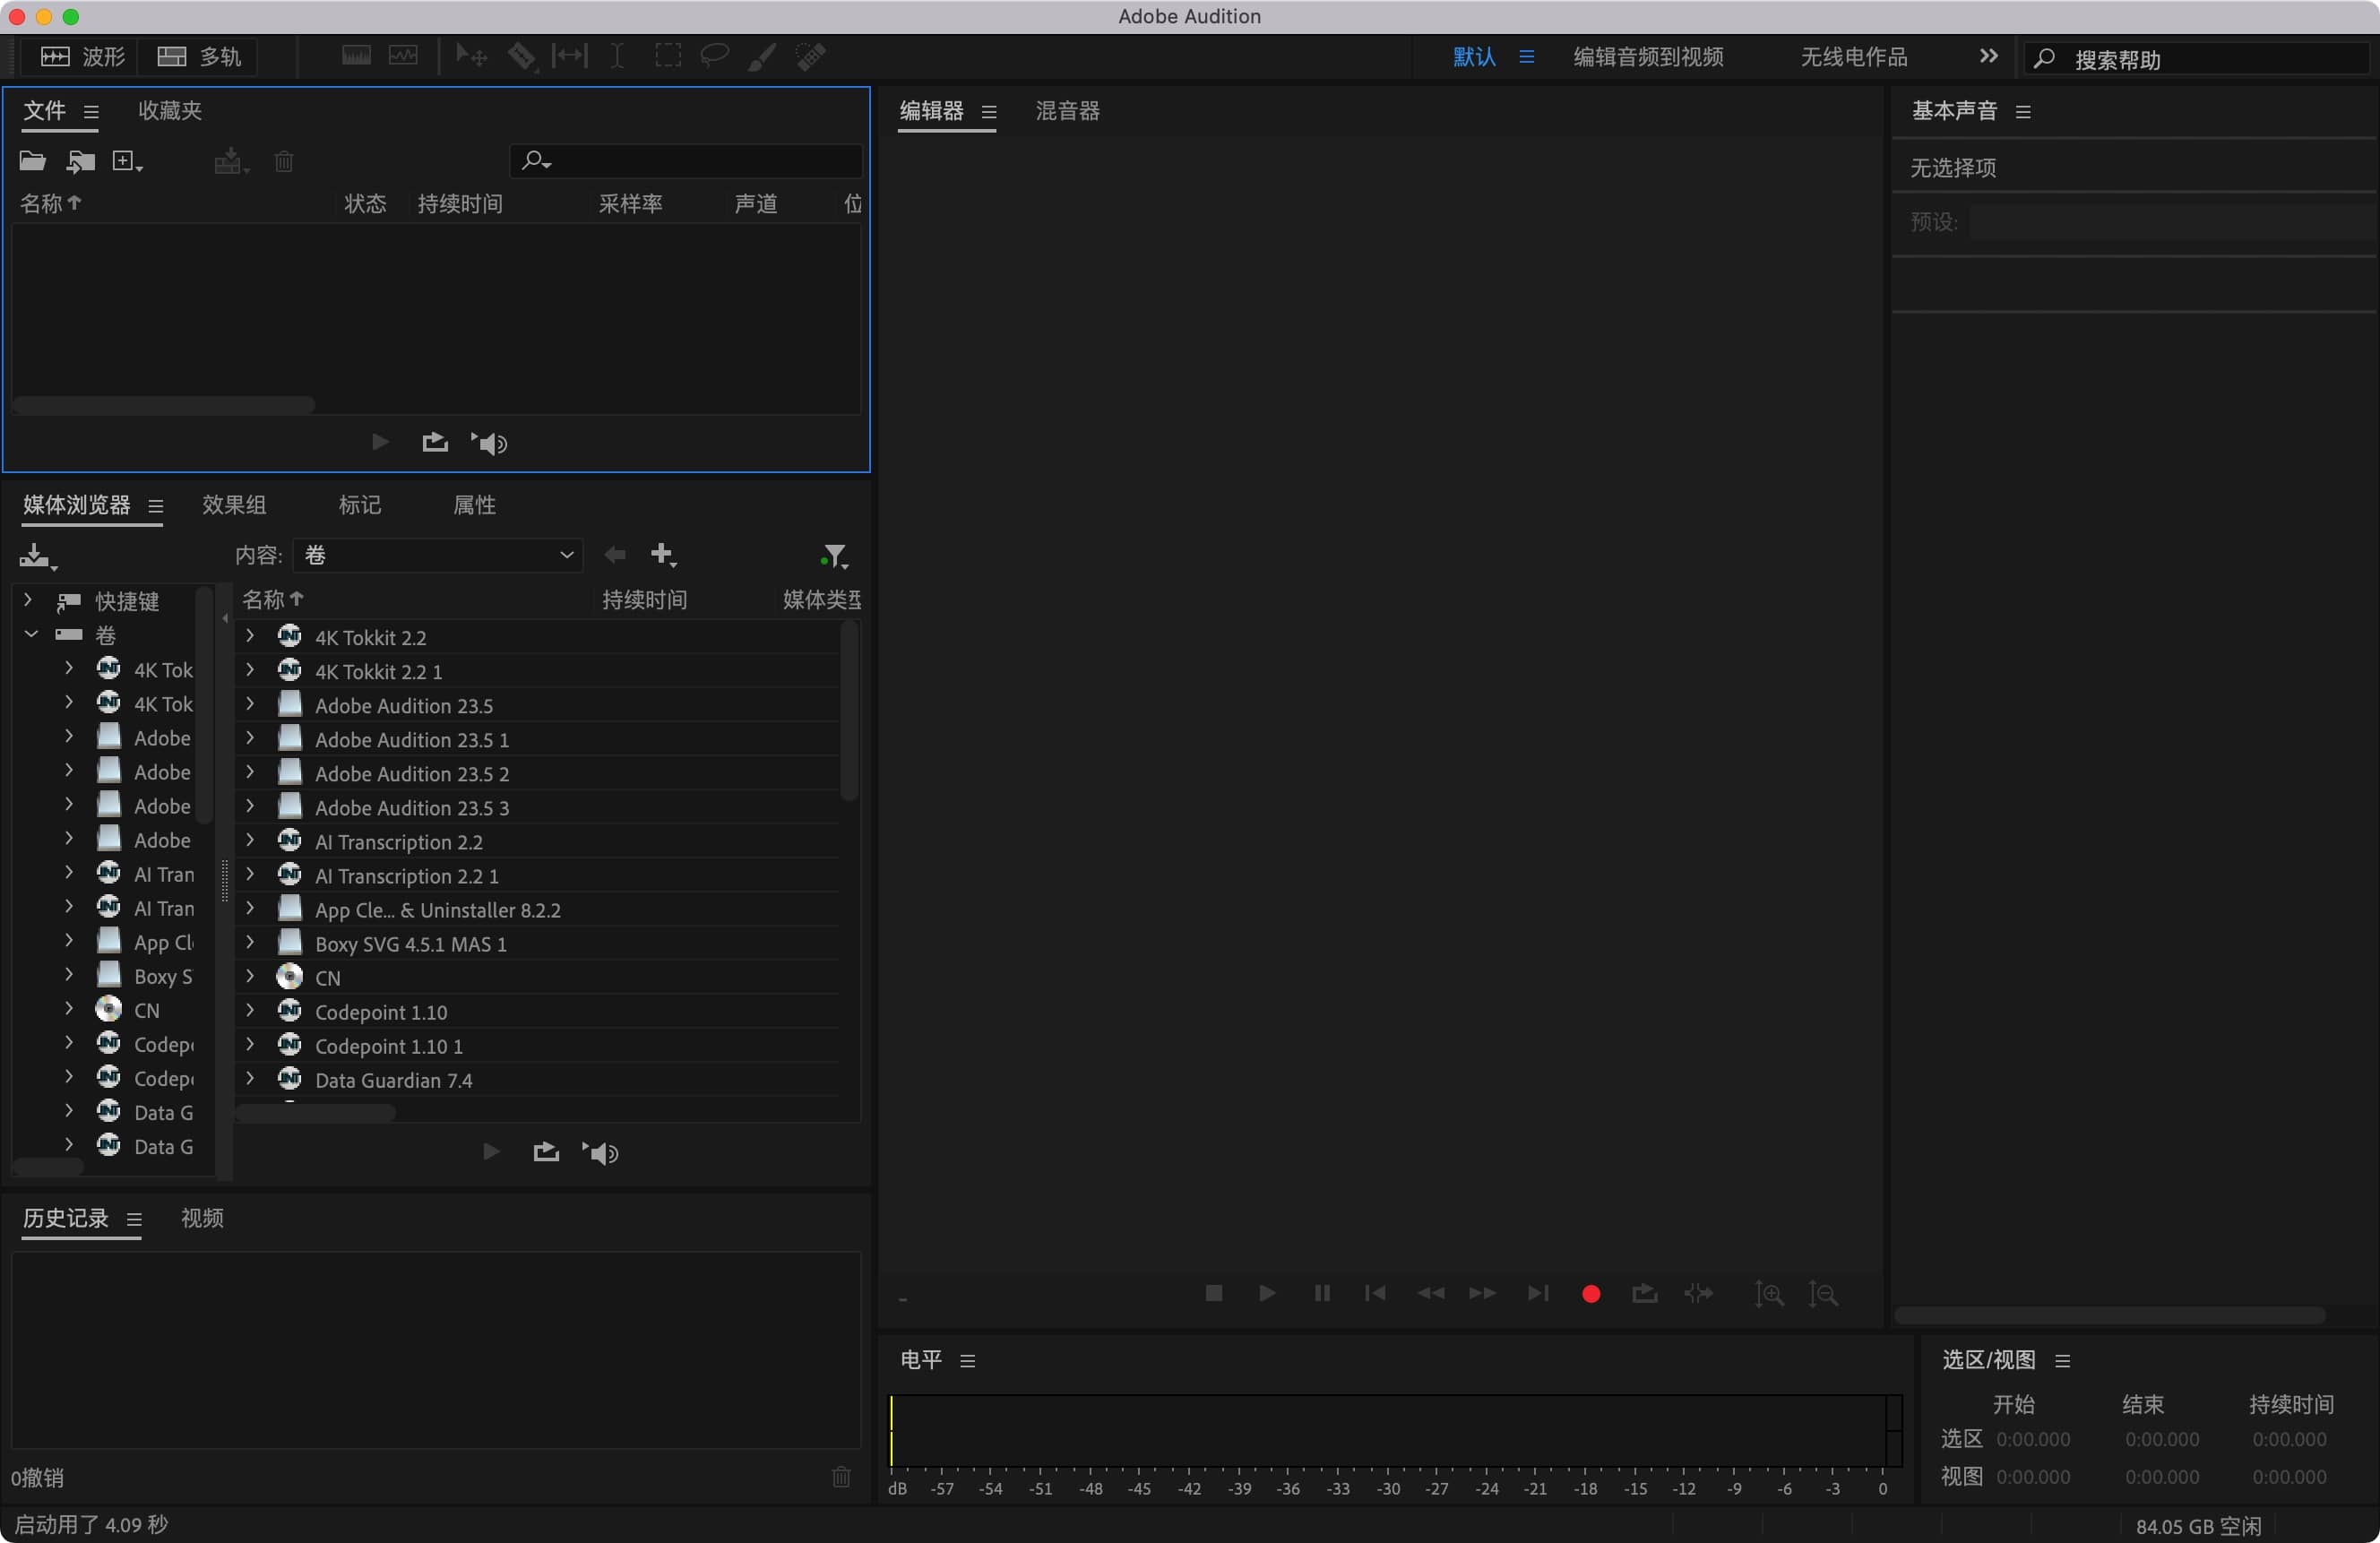Expand the 4K Tokkit 2.2 row
Viewport: 2380px width, 1543px height.
[250, 636]
